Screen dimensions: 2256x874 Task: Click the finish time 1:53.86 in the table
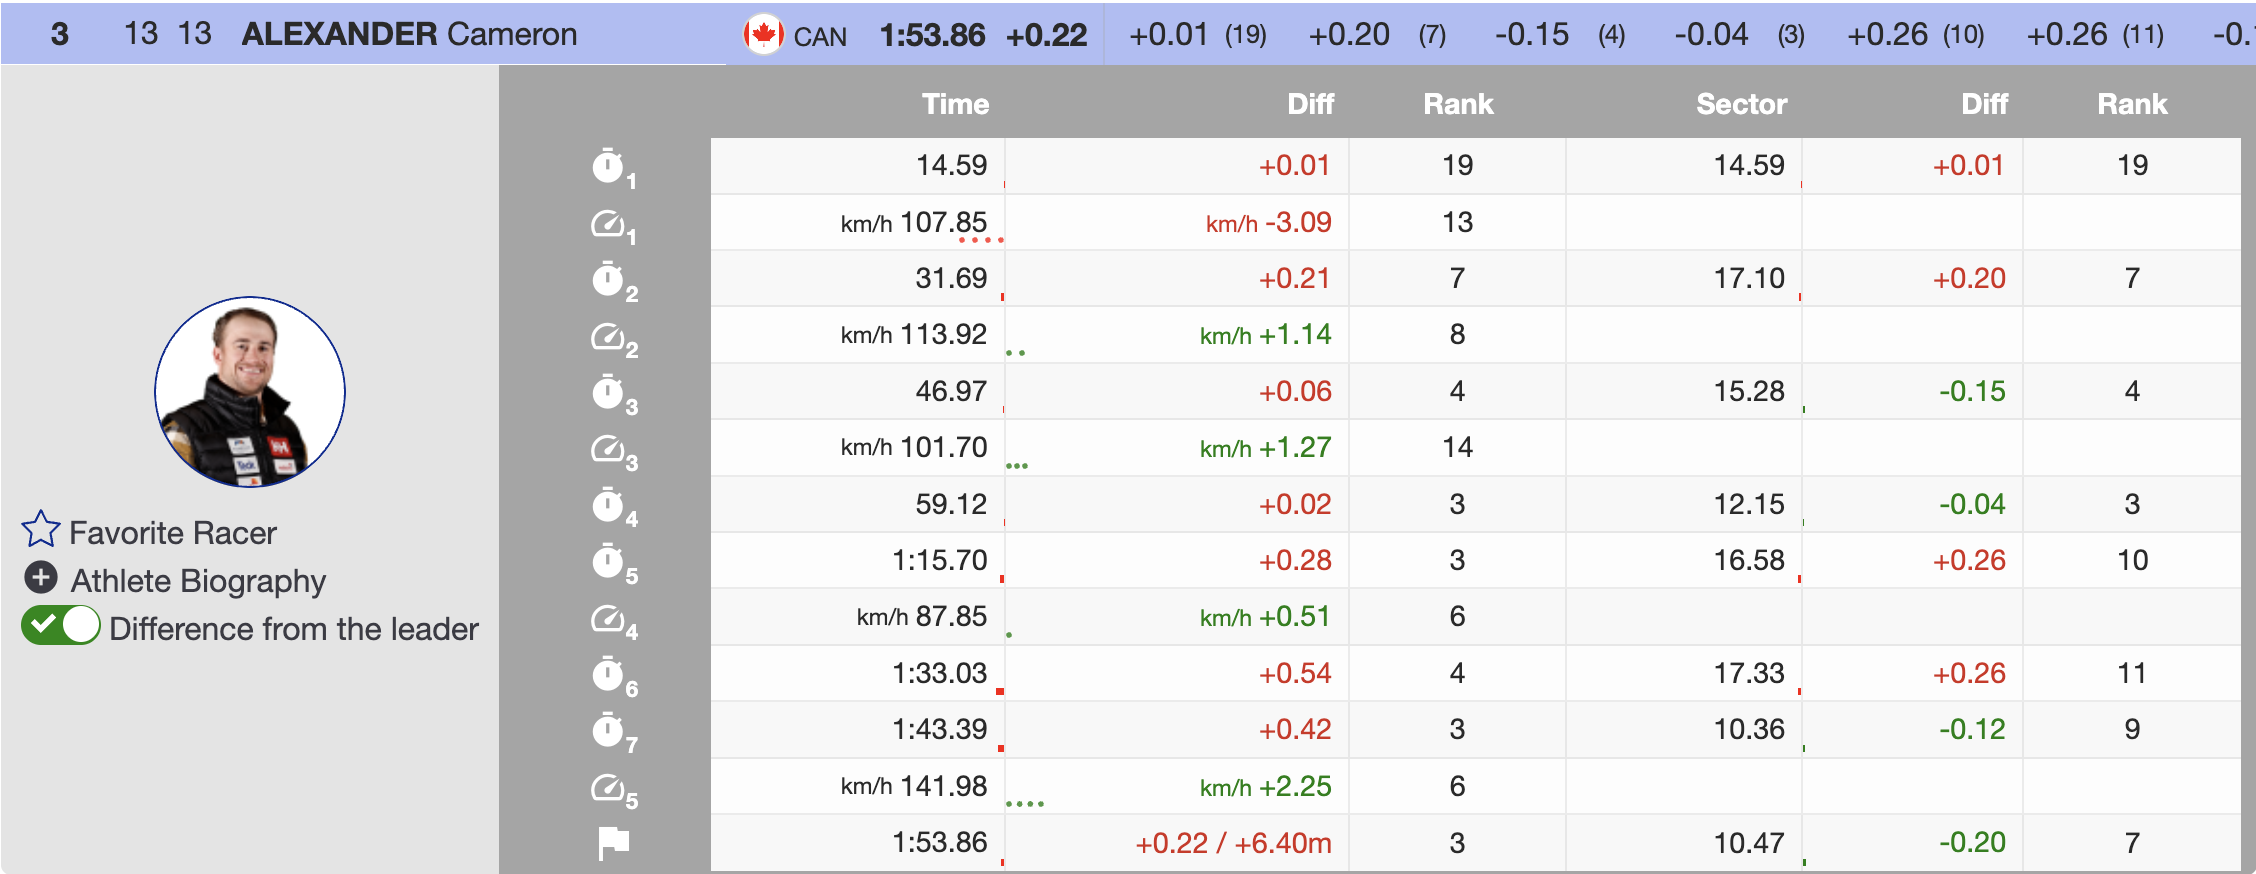(939, 843)
